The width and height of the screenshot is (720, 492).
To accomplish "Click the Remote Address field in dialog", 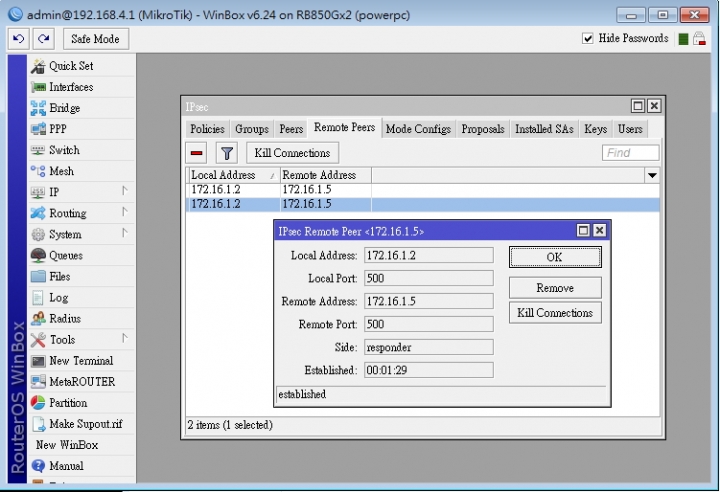I will point(429,301).
